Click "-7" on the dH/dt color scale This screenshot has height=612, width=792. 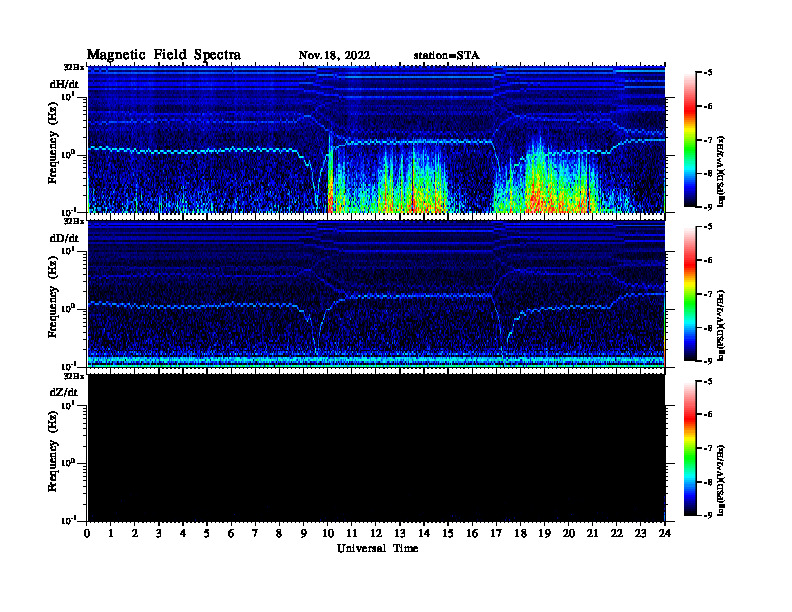tap(708, 140)
